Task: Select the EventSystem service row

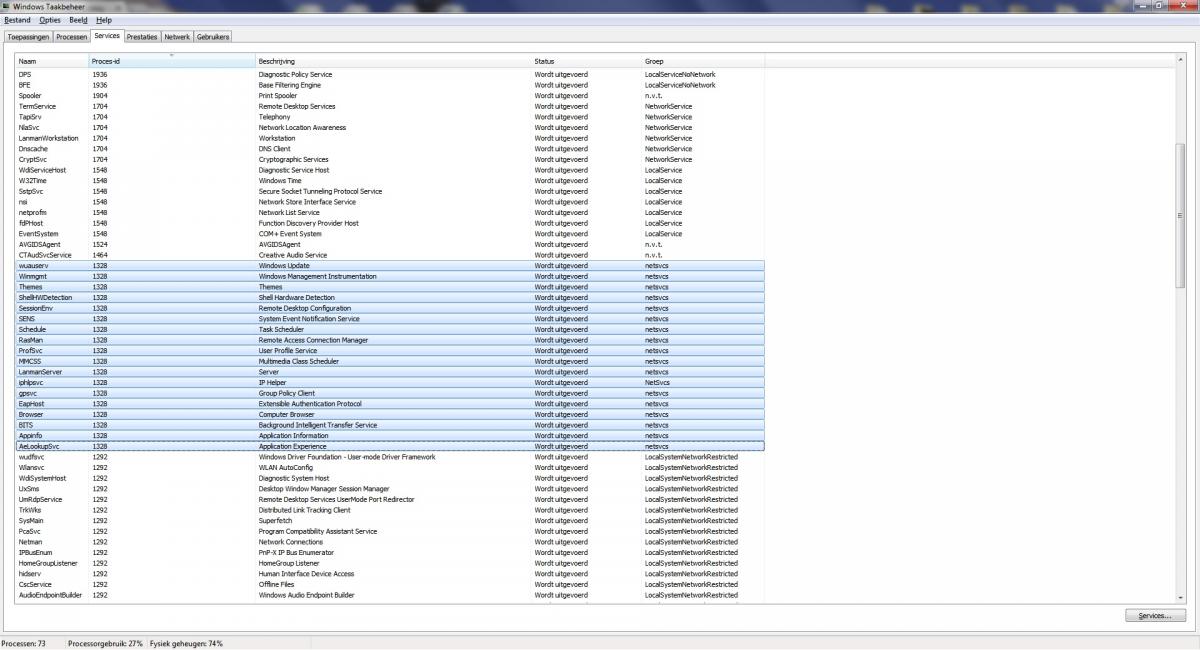Action: click(391, 234)
